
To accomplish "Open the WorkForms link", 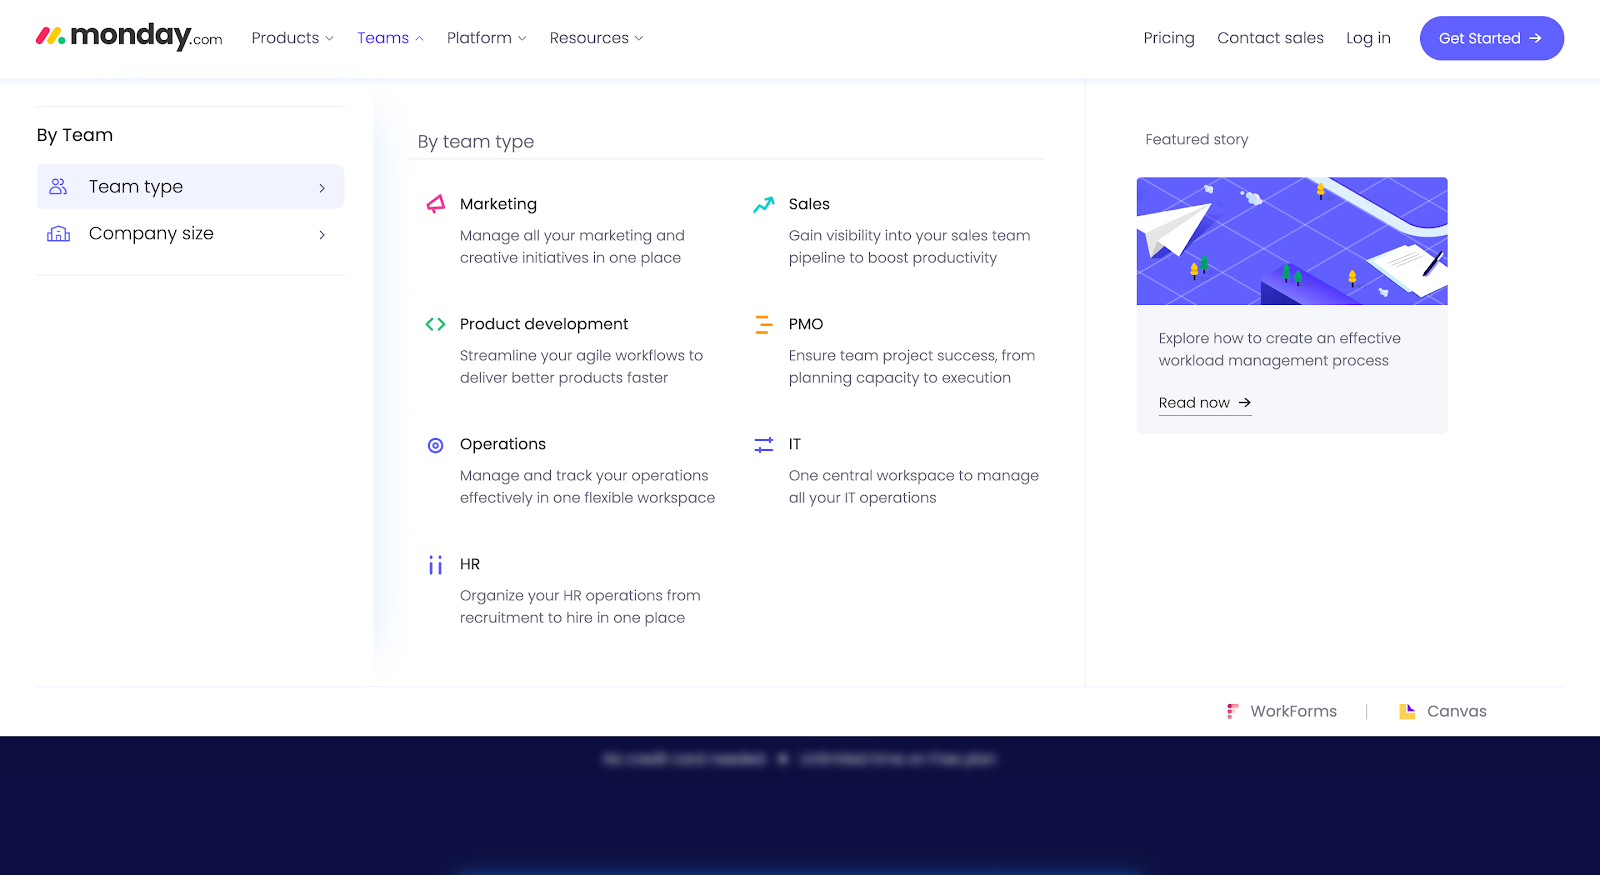I will pos(1282,711).
